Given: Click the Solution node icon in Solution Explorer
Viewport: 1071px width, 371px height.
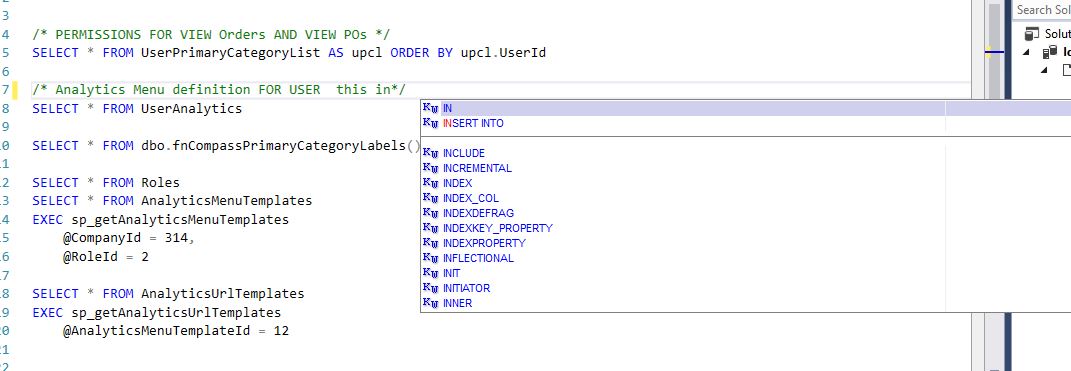Looking at the screenshot, I should click(1032, 34).
